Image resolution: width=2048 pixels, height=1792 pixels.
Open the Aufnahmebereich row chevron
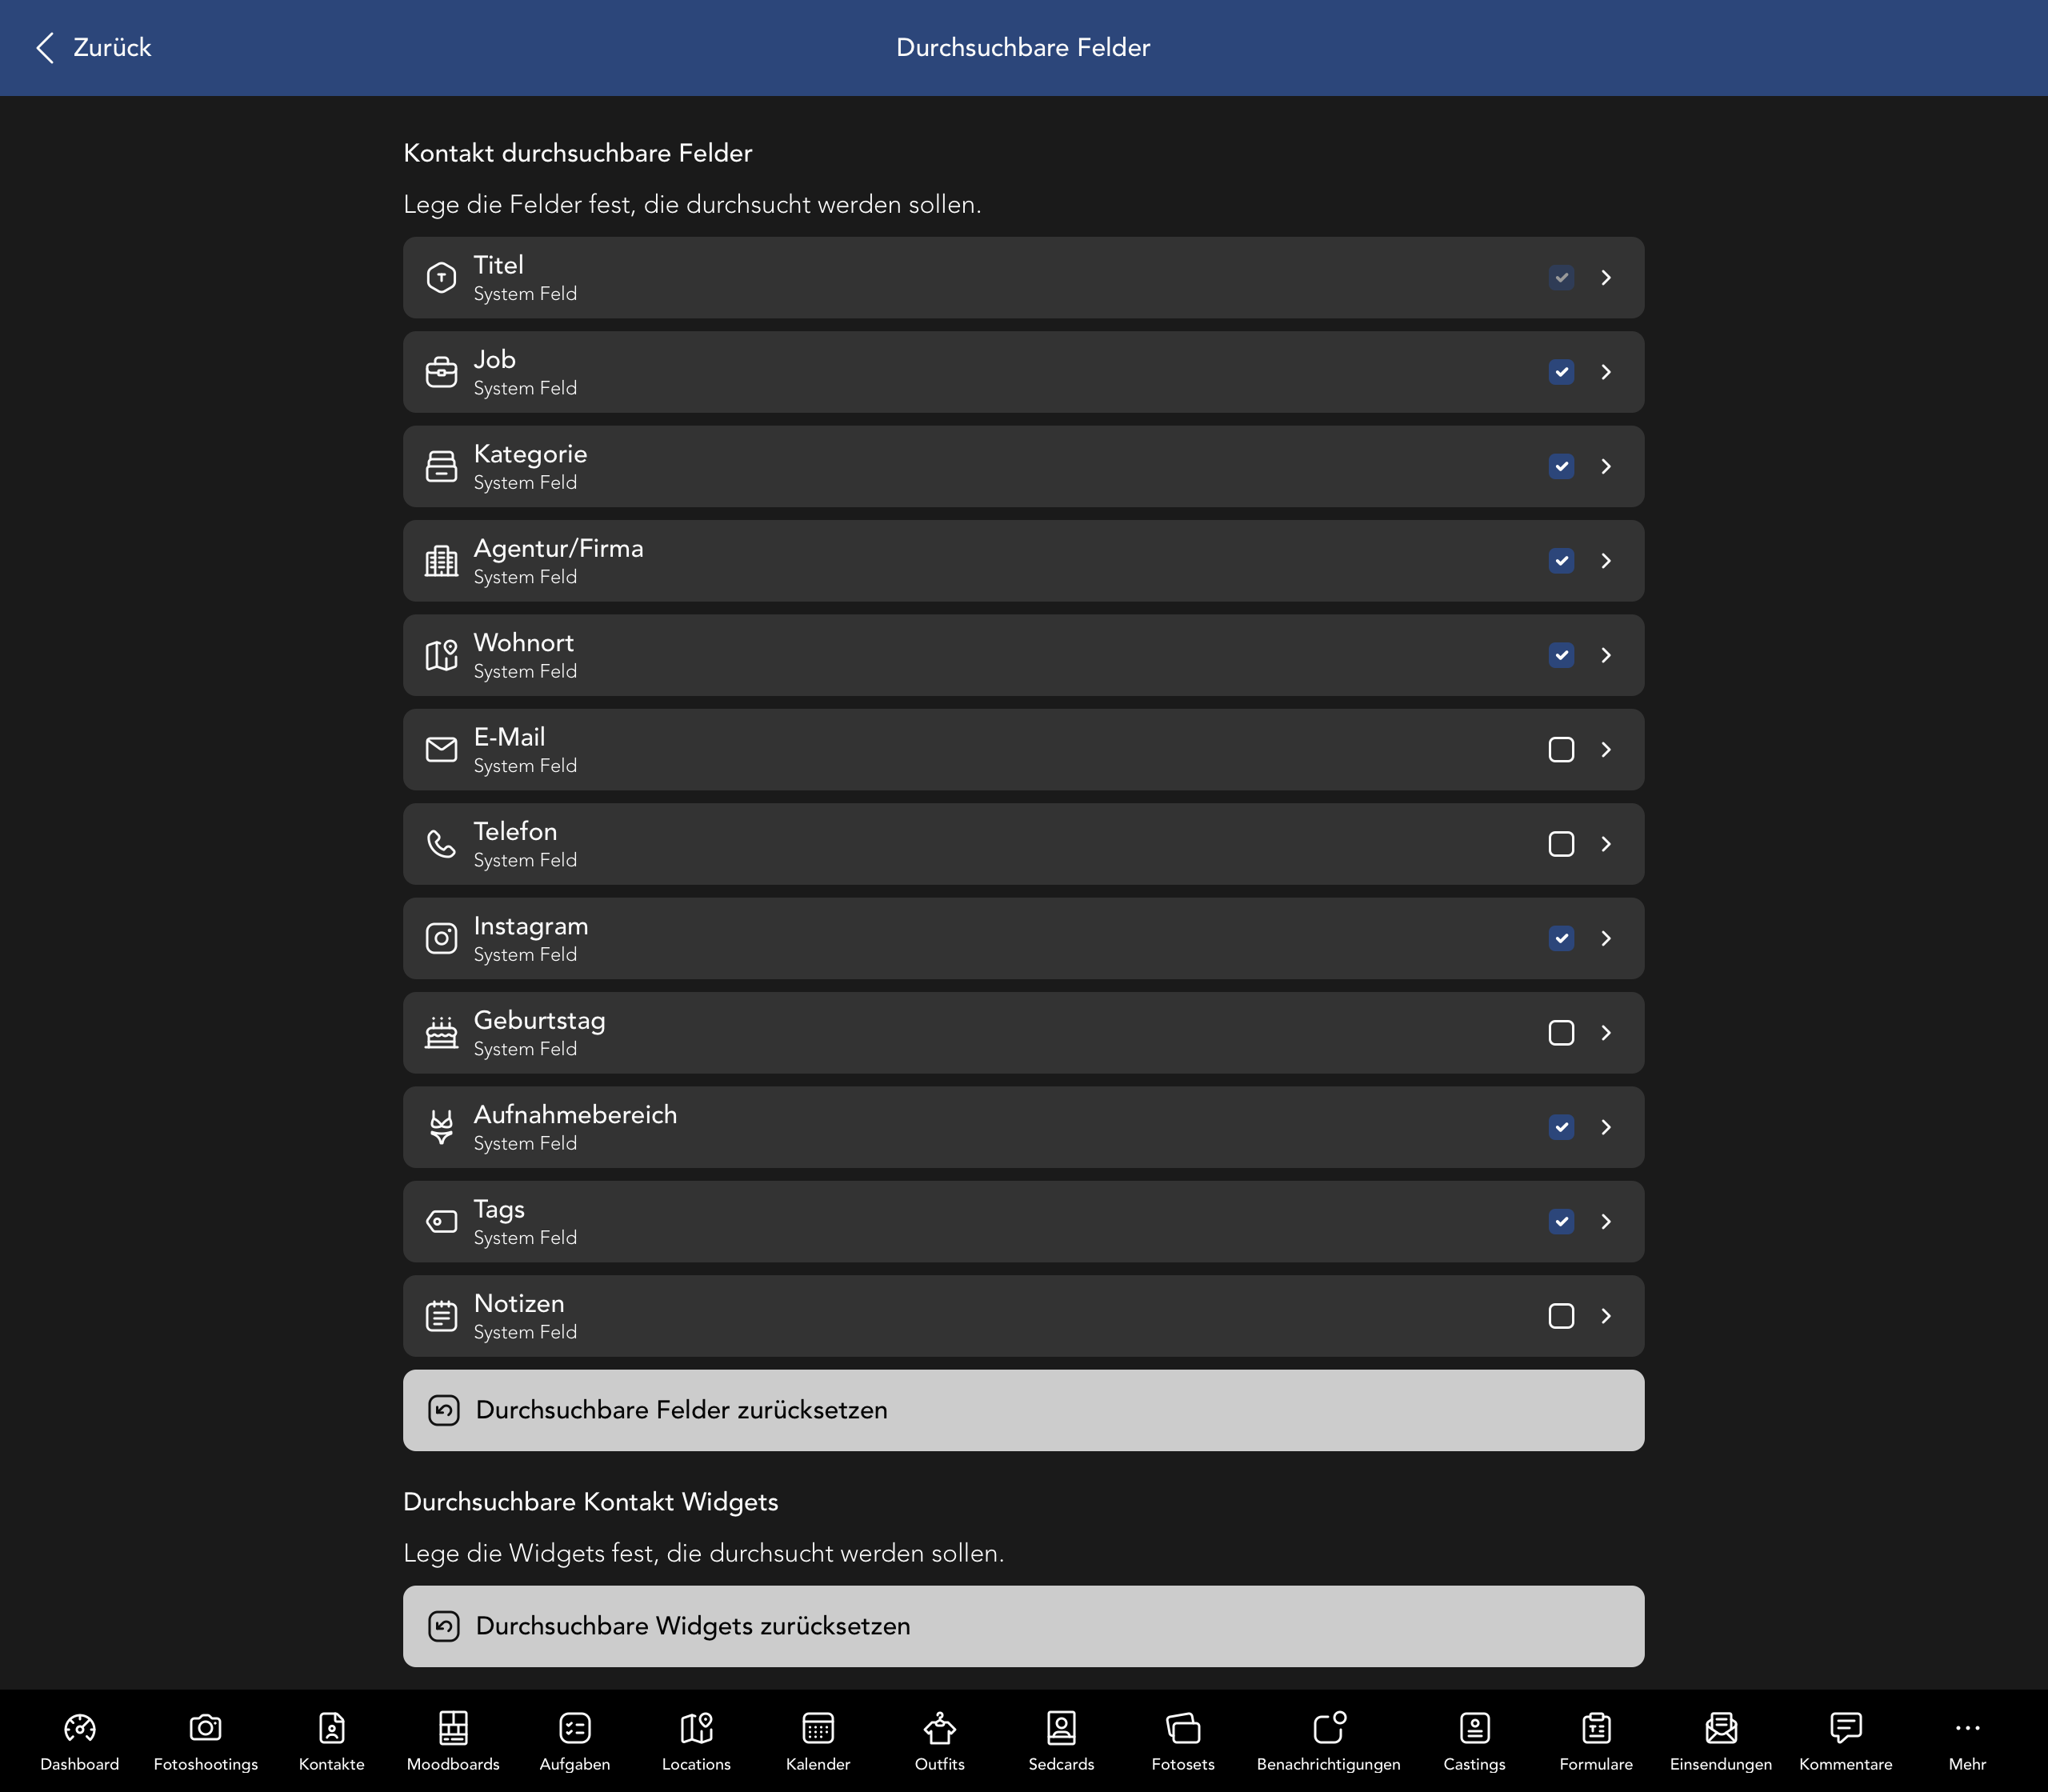click(1606, 1127)
